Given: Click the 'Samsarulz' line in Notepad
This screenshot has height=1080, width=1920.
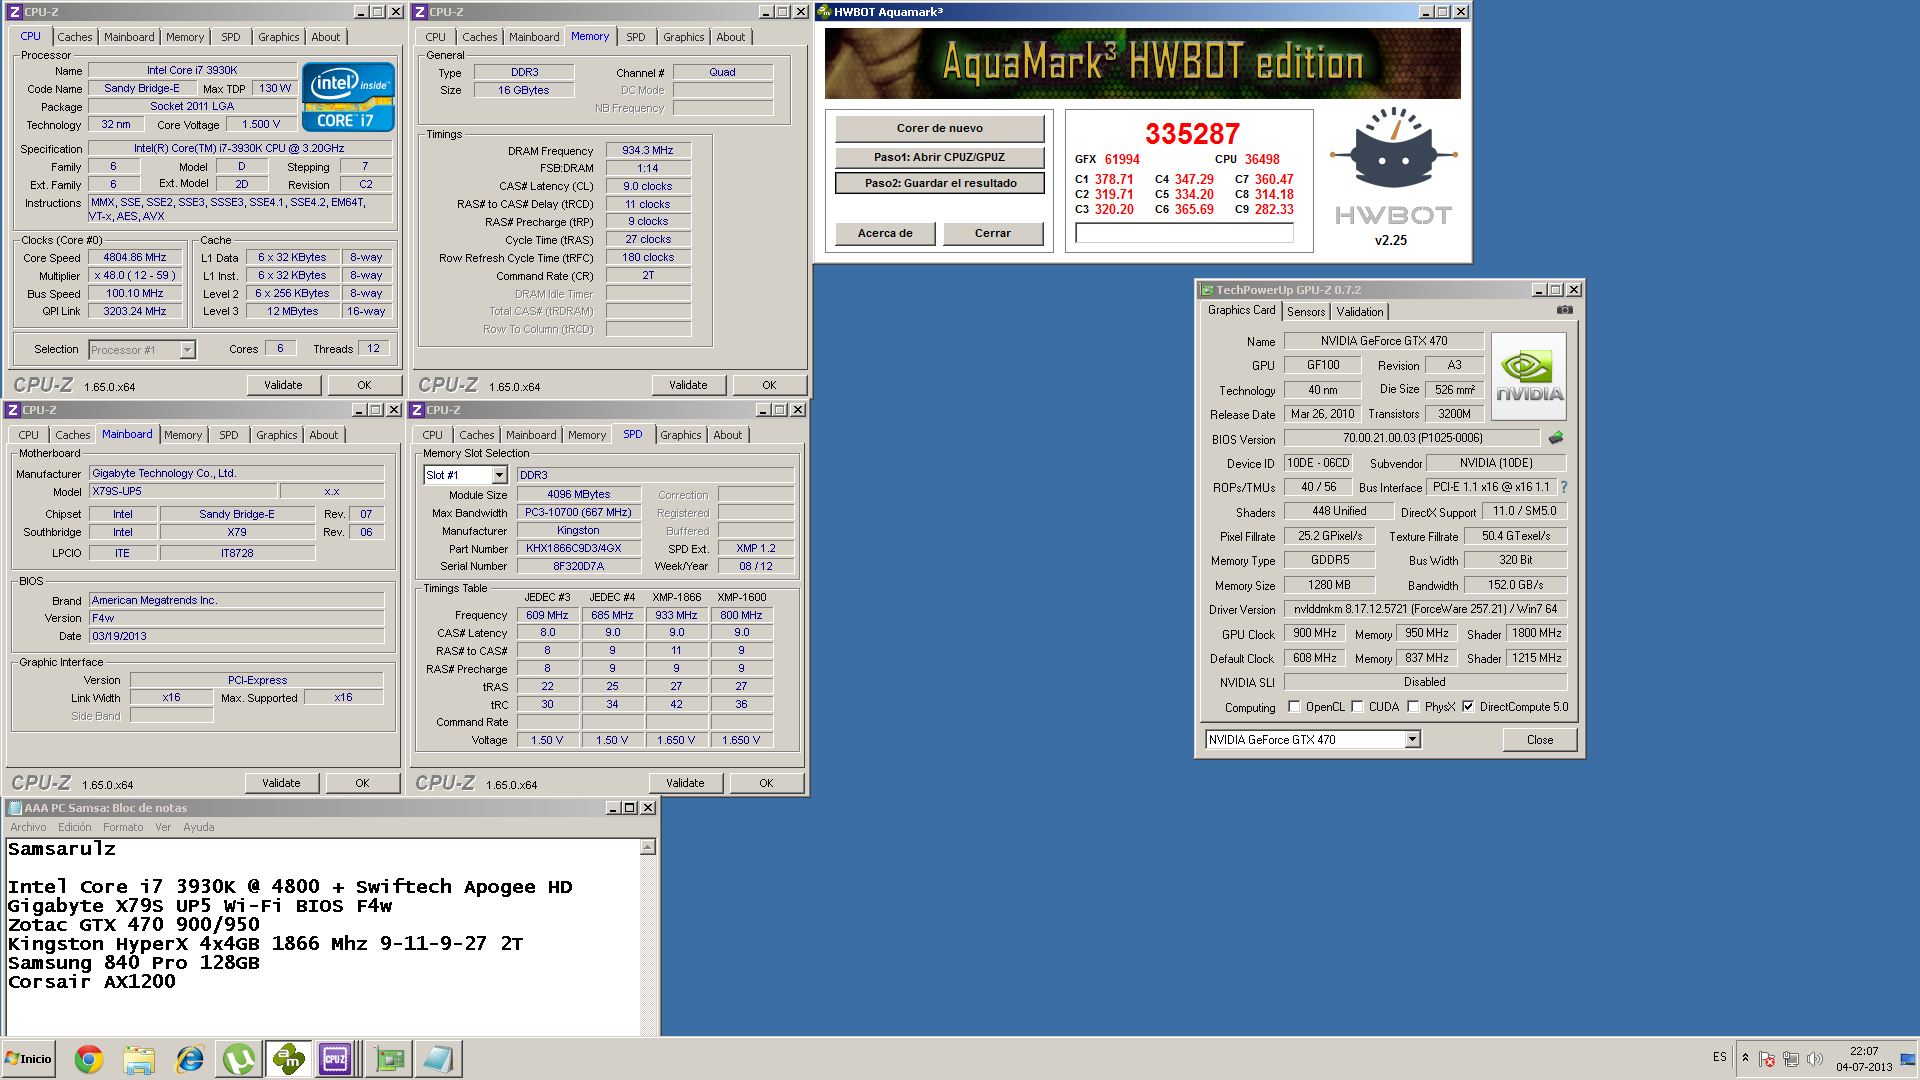Looking at the screenshot, I should click(x=62, y=849).
